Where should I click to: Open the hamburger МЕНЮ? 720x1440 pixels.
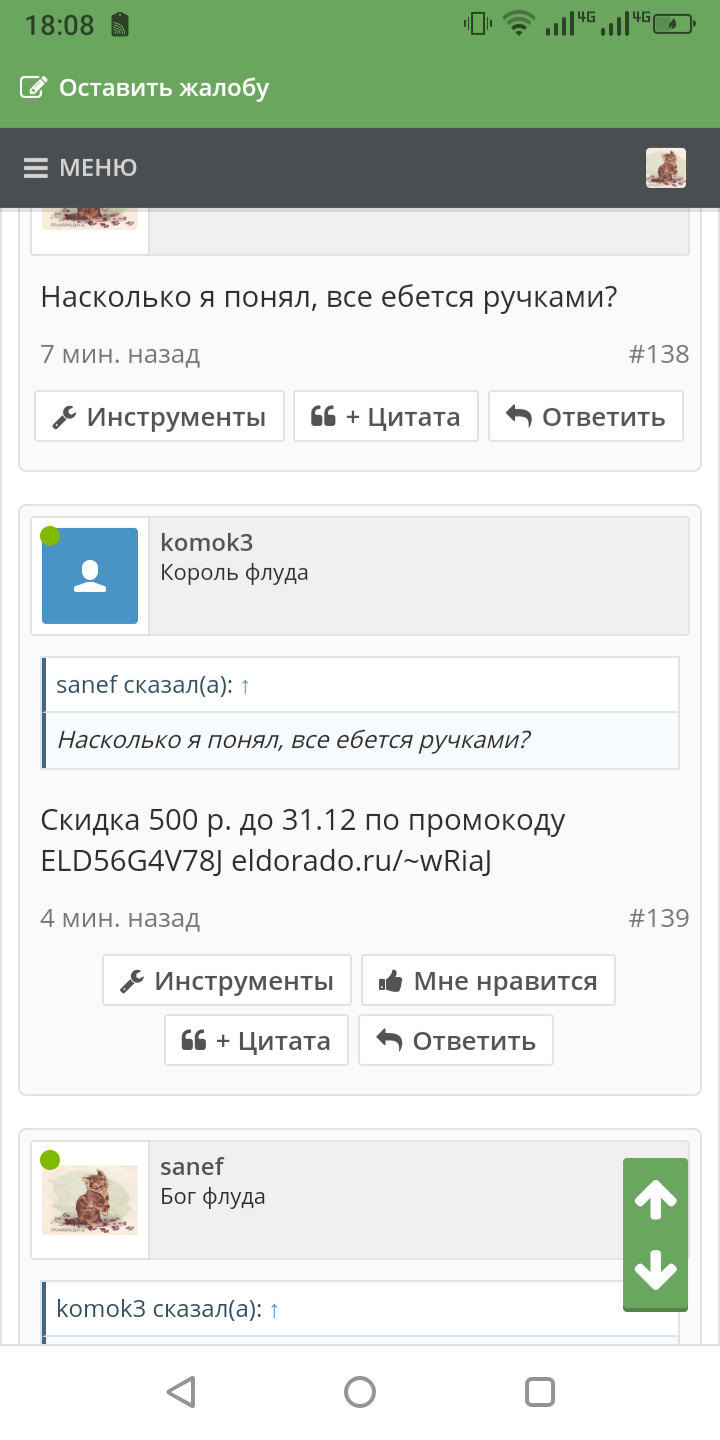click(81, 168)
